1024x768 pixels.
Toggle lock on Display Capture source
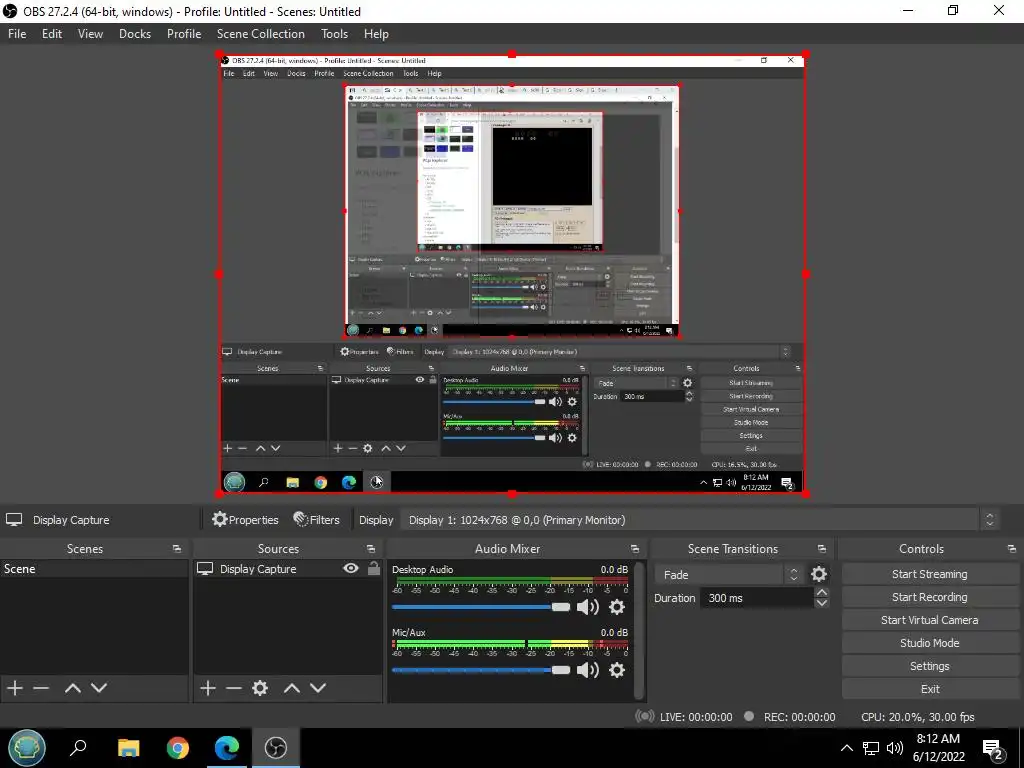point(374,568)
